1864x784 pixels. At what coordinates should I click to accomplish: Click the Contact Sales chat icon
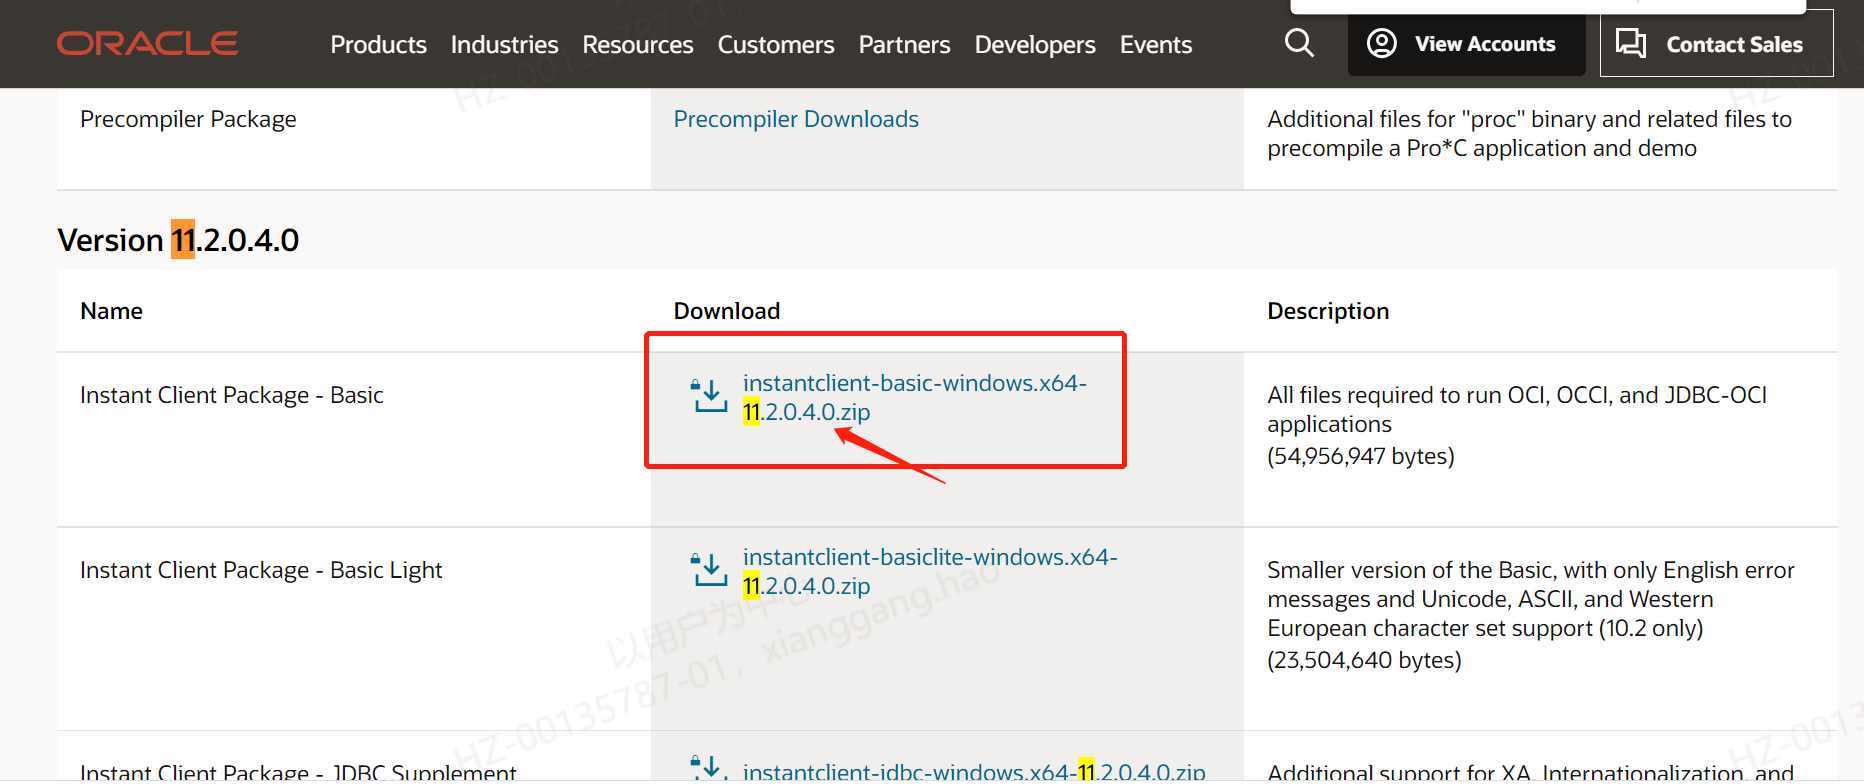[1631, 43]
